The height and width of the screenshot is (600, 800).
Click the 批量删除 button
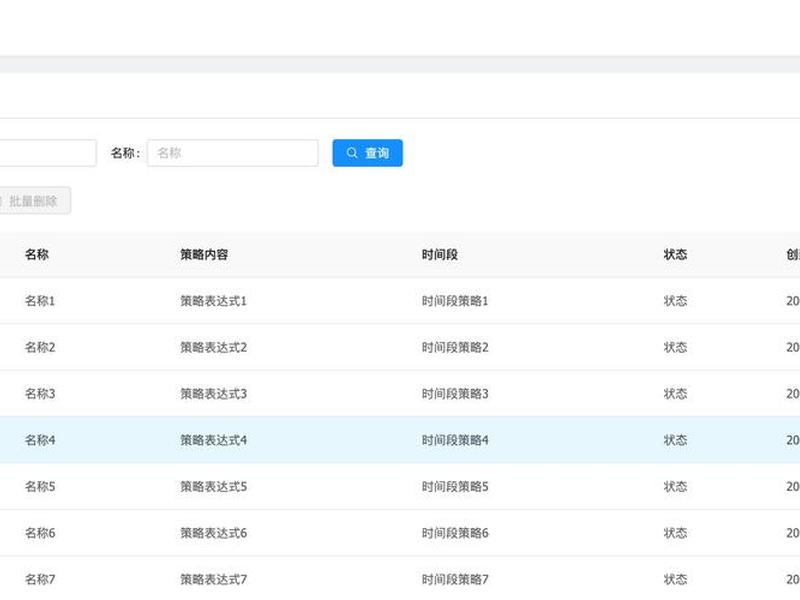[x=35, y=201]
